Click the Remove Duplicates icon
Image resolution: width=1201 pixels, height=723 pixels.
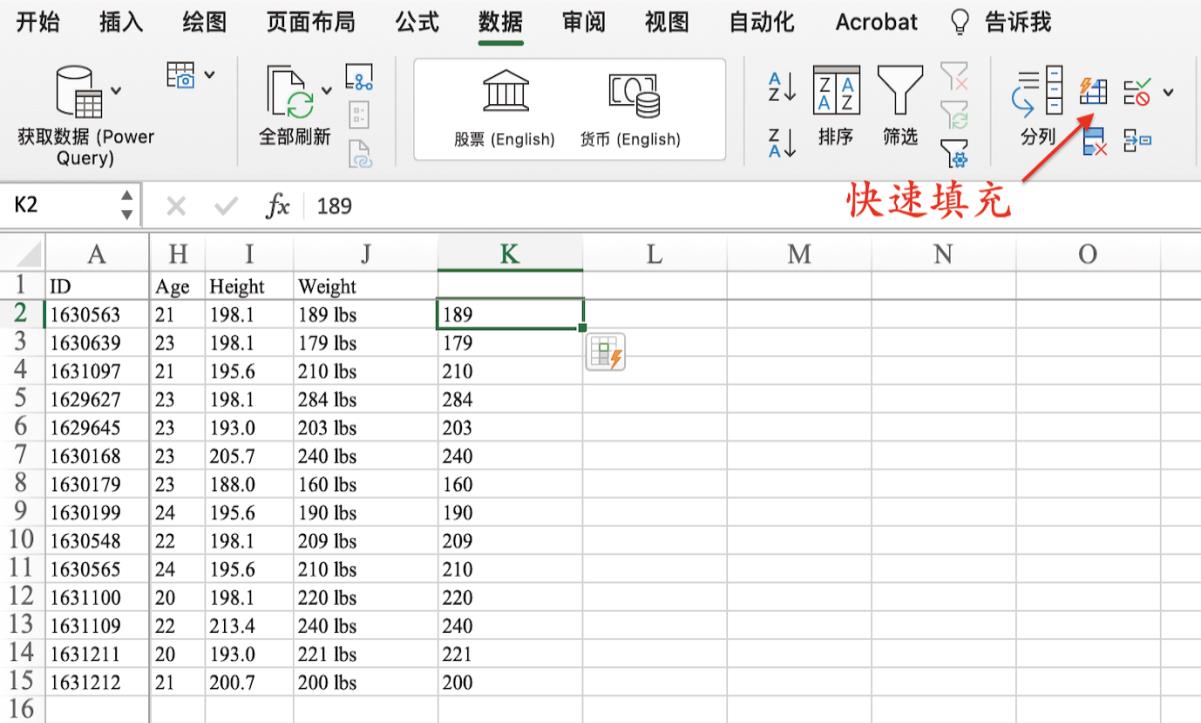click(x=1095, y=141)
